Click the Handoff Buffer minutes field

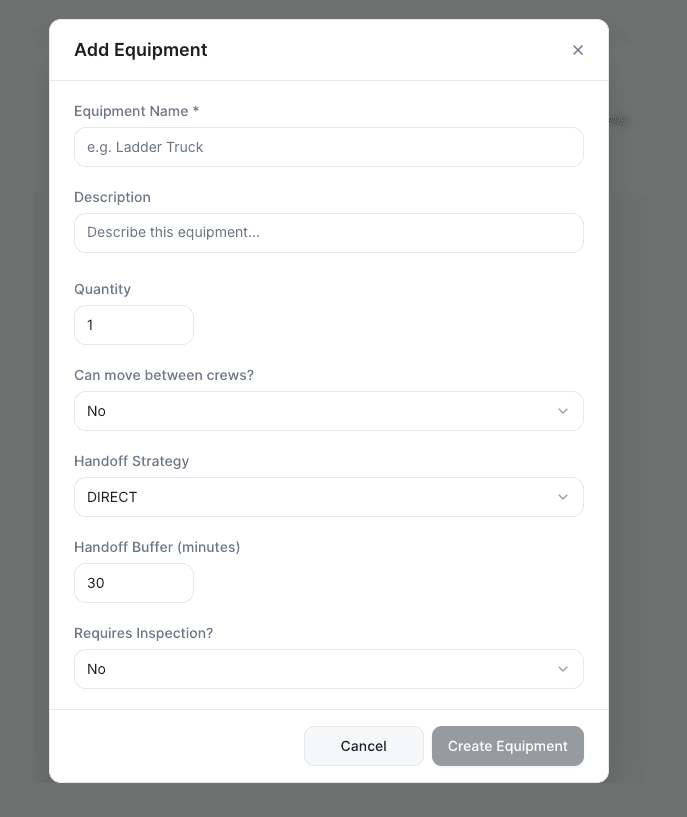tap(134, 583)
